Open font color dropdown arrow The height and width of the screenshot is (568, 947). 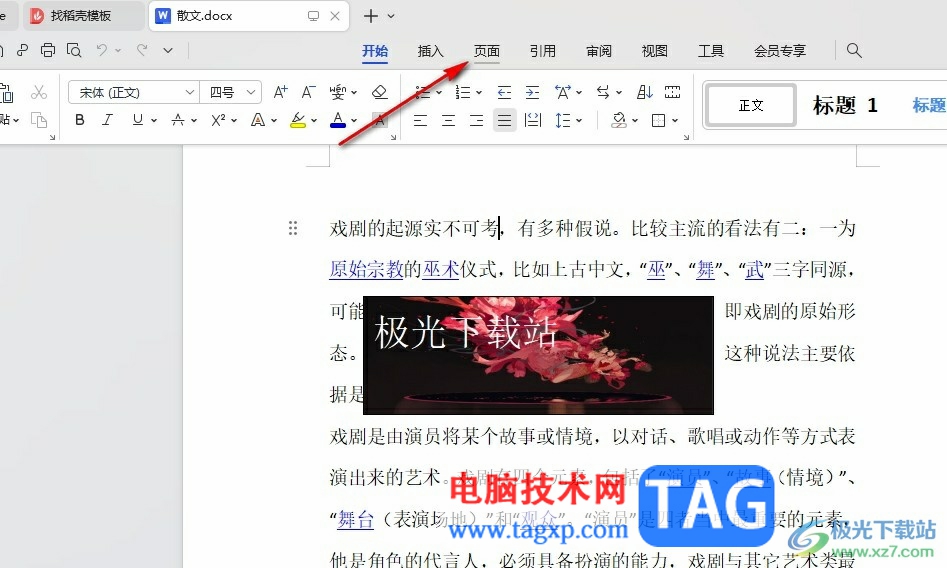pyautogui.click(x=354, y=120)
